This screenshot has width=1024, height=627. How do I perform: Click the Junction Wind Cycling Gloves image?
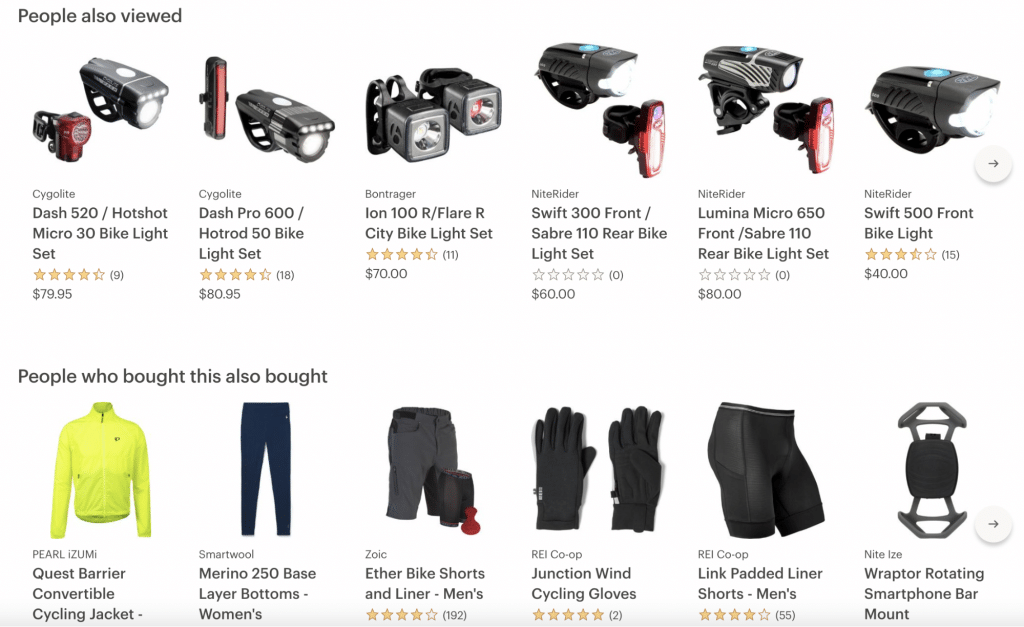point(599,469)
